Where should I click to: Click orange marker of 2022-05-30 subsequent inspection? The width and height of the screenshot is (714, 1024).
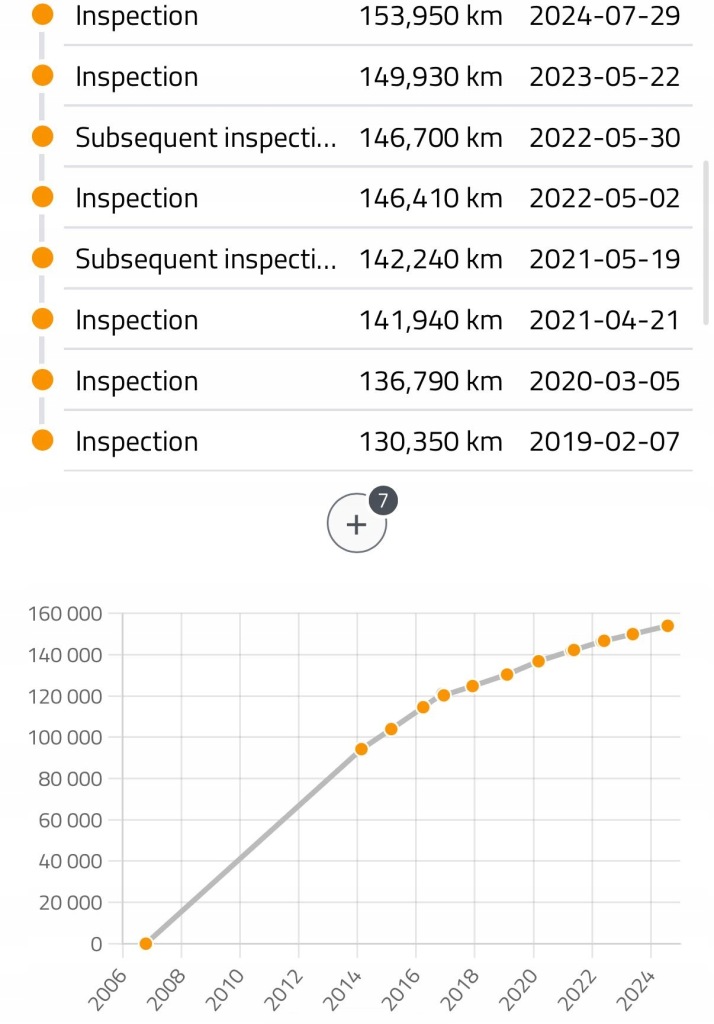(x=42, y=136)
